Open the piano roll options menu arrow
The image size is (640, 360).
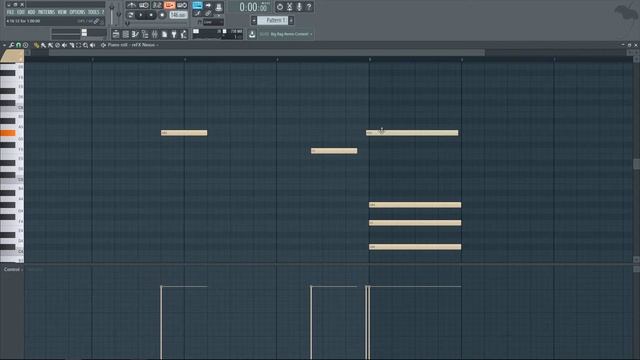pyautogui.click(x=4, y=45)
